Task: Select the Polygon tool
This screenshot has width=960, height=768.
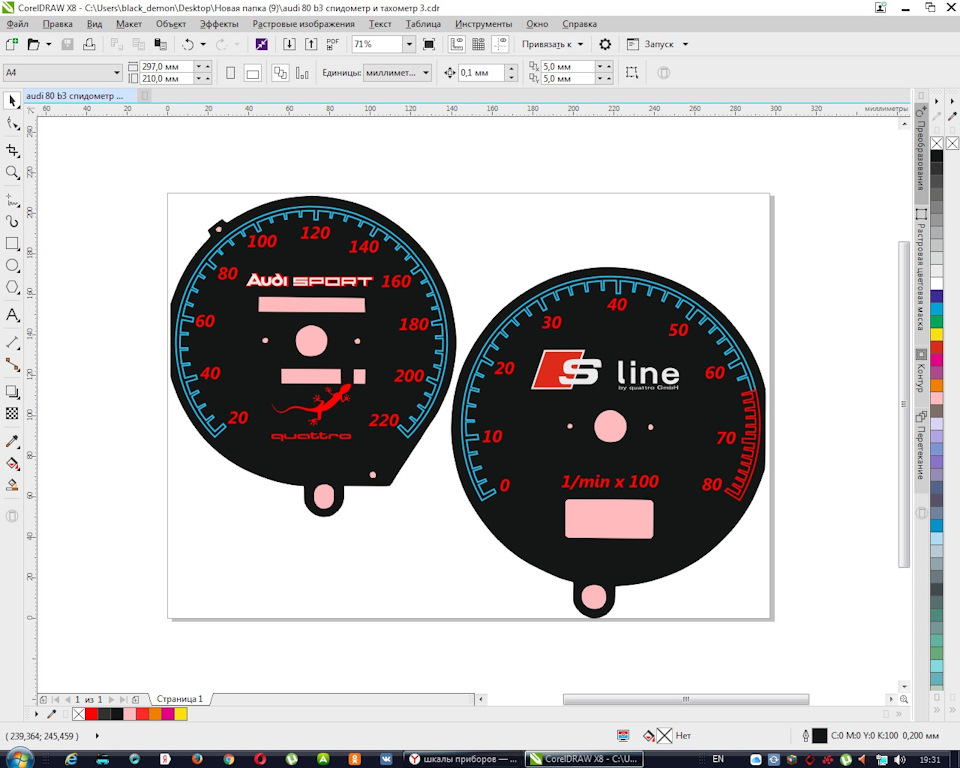Action: (x=12, y=287)
